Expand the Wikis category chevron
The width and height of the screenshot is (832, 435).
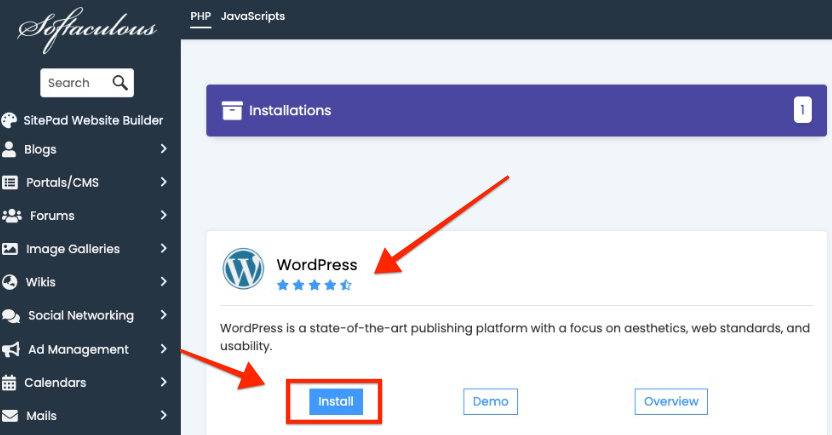click(x=163, y=282)
